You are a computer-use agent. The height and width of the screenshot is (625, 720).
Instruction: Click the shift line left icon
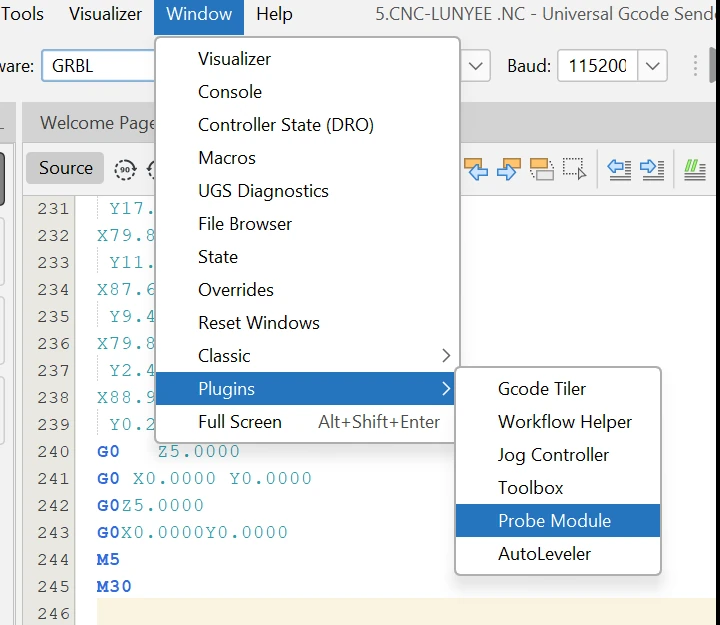pyautogui.click(x=619, y=169)
